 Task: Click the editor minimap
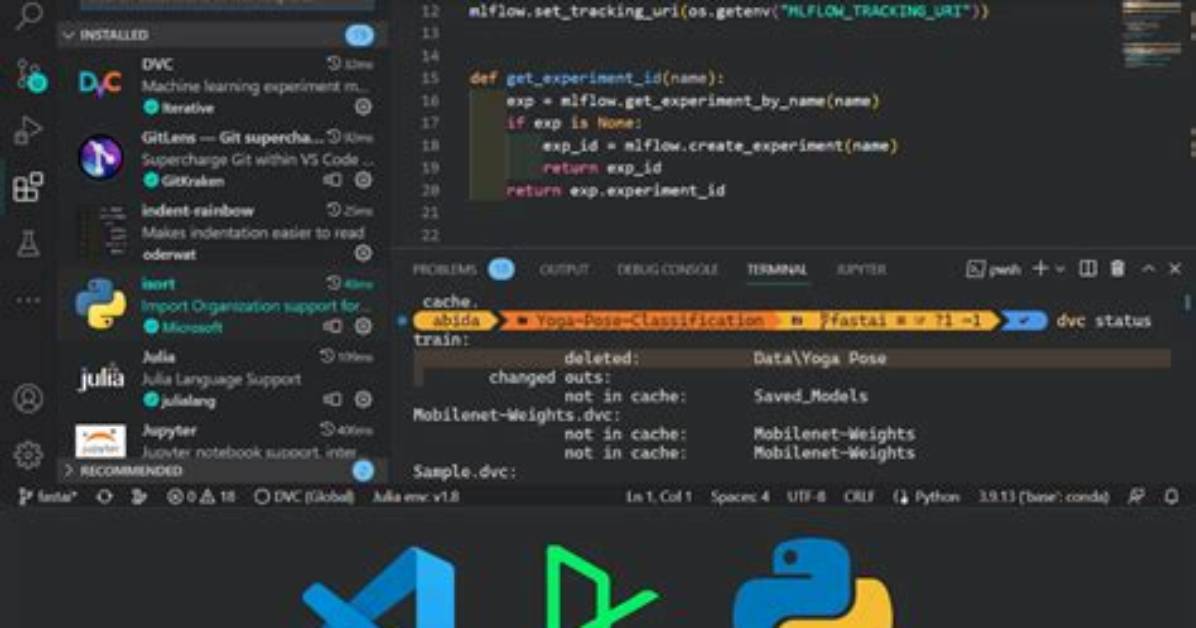point(1152,34)
